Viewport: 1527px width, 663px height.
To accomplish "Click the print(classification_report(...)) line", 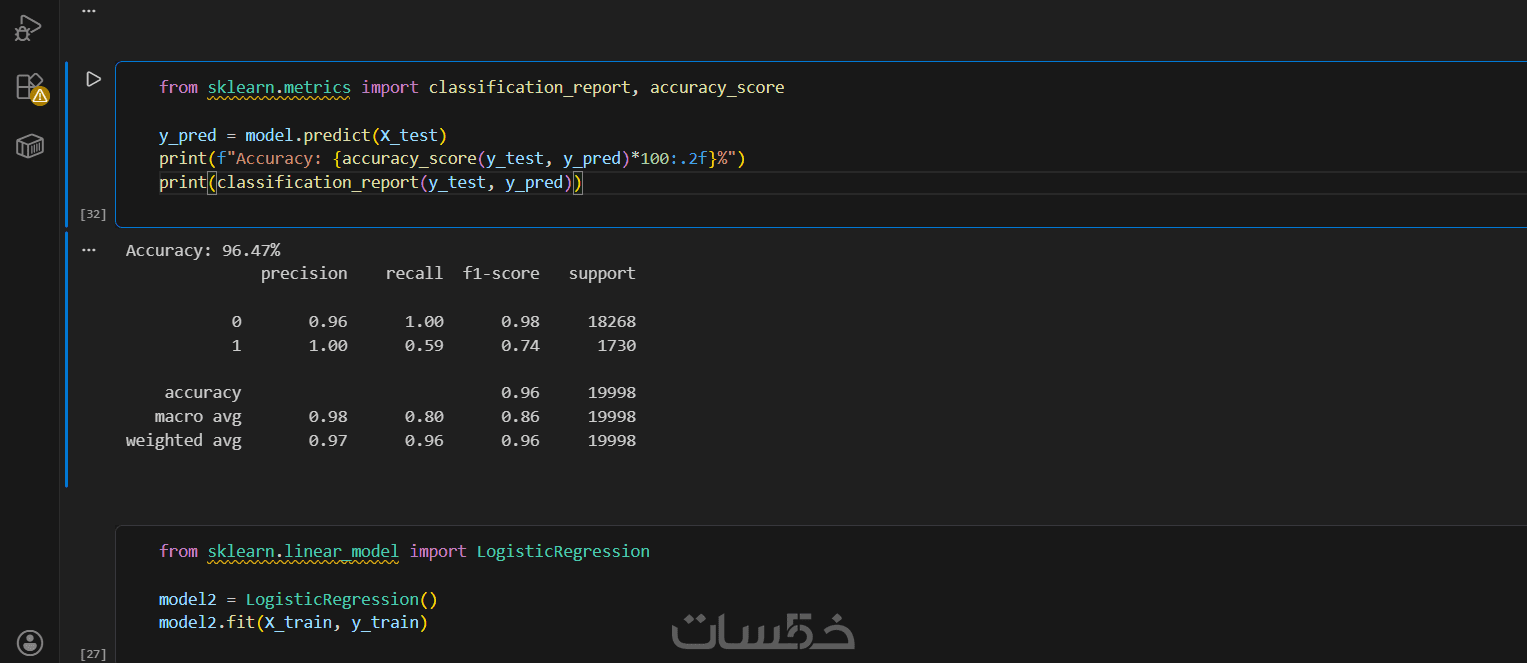I will 370,183.
